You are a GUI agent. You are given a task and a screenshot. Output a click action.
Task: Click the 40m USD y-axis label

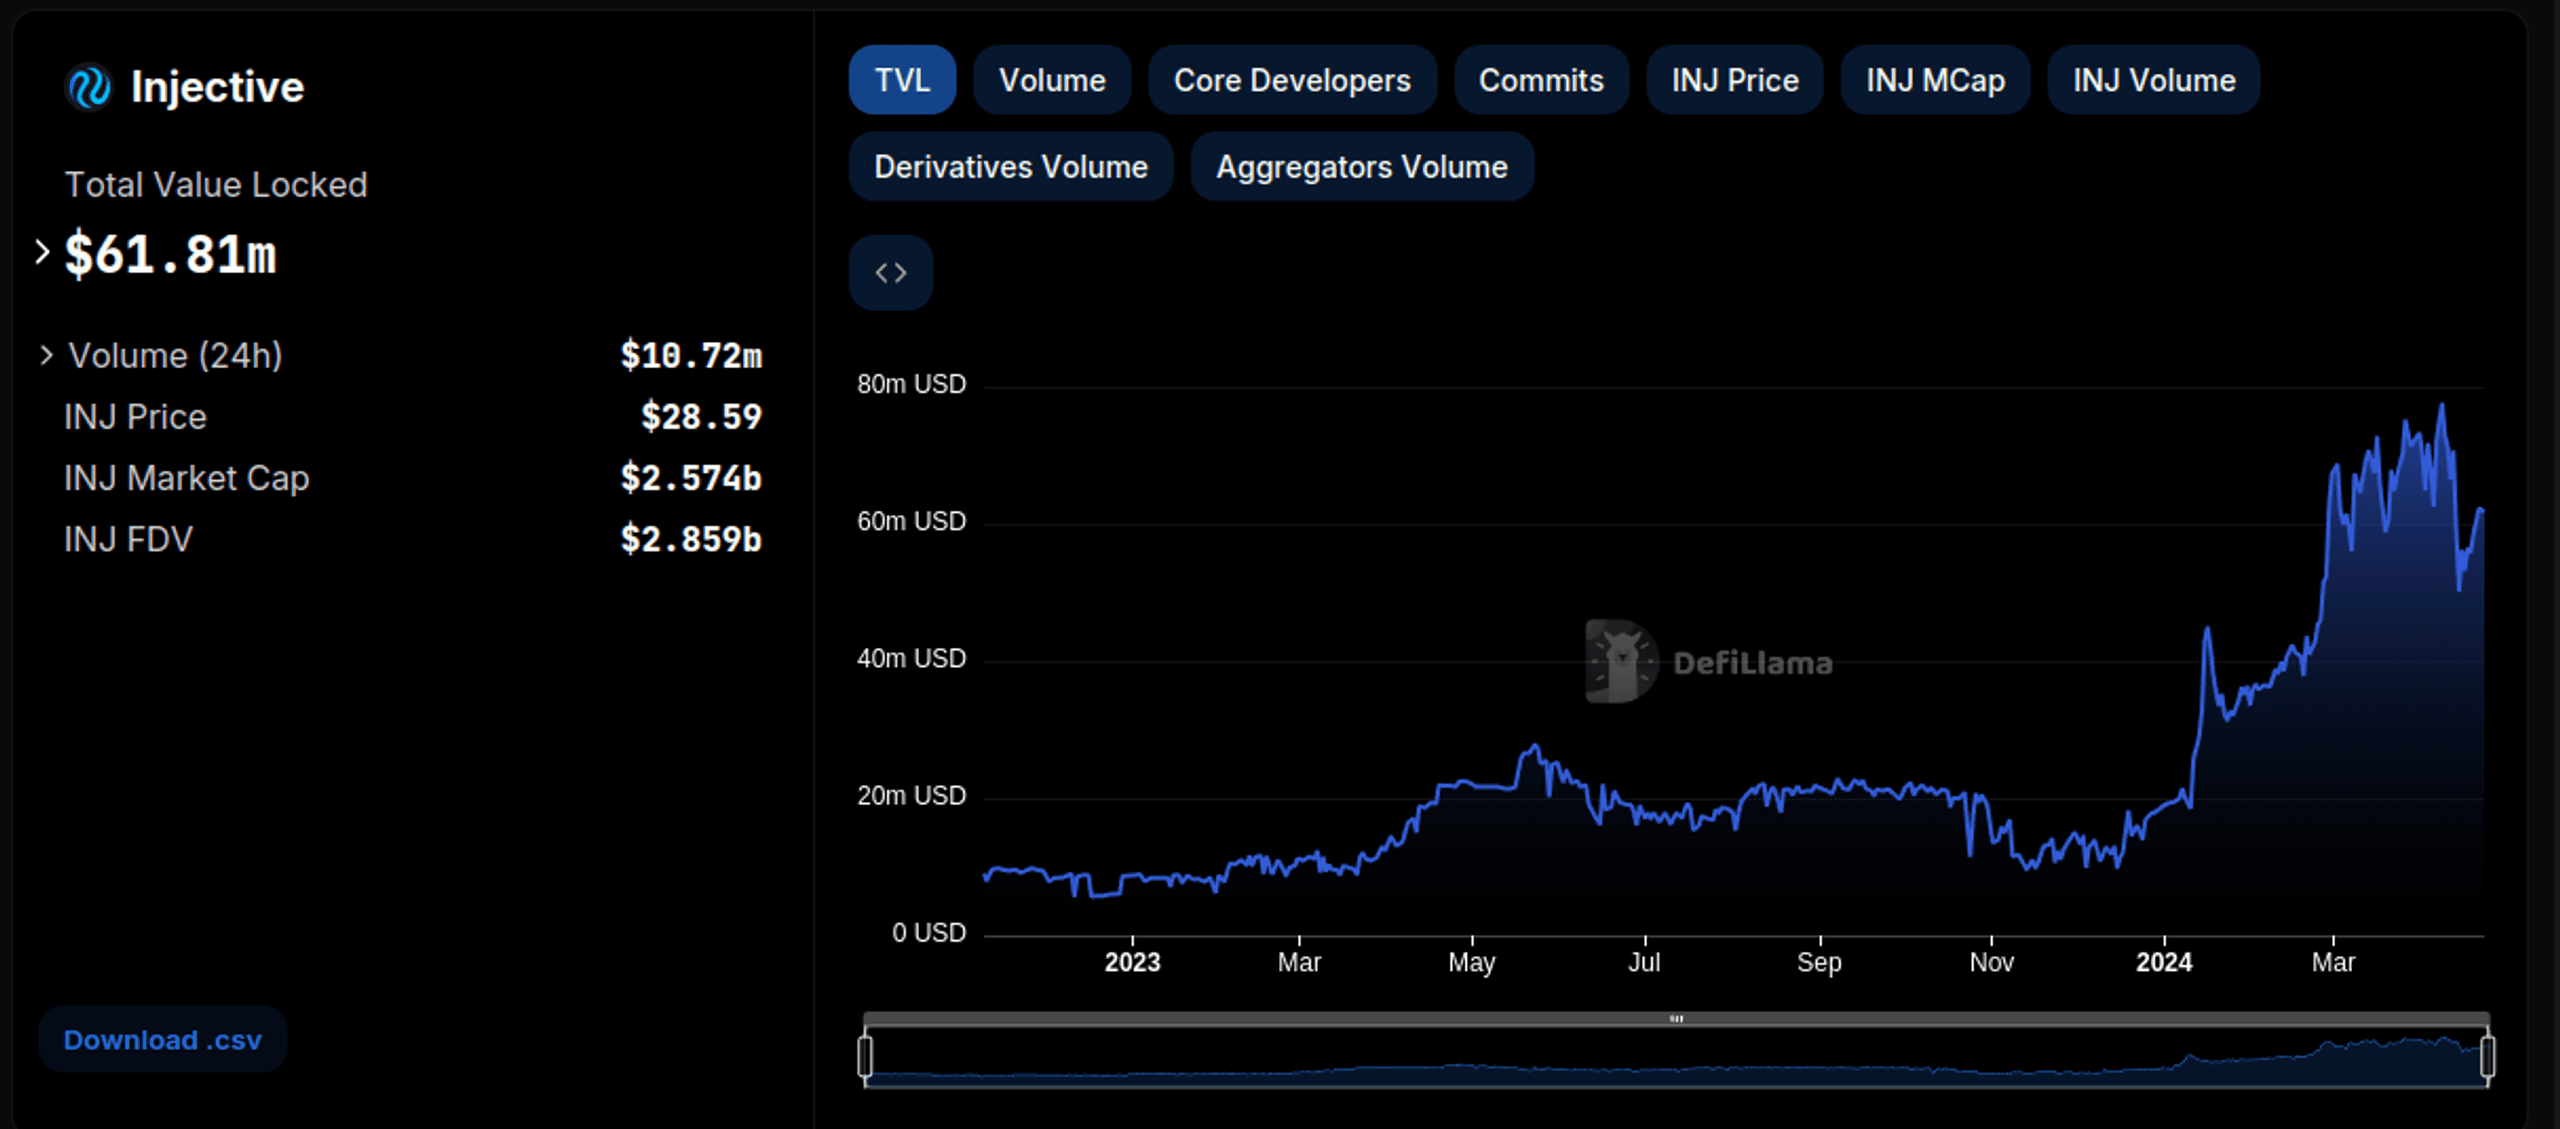tap(911, 658)
